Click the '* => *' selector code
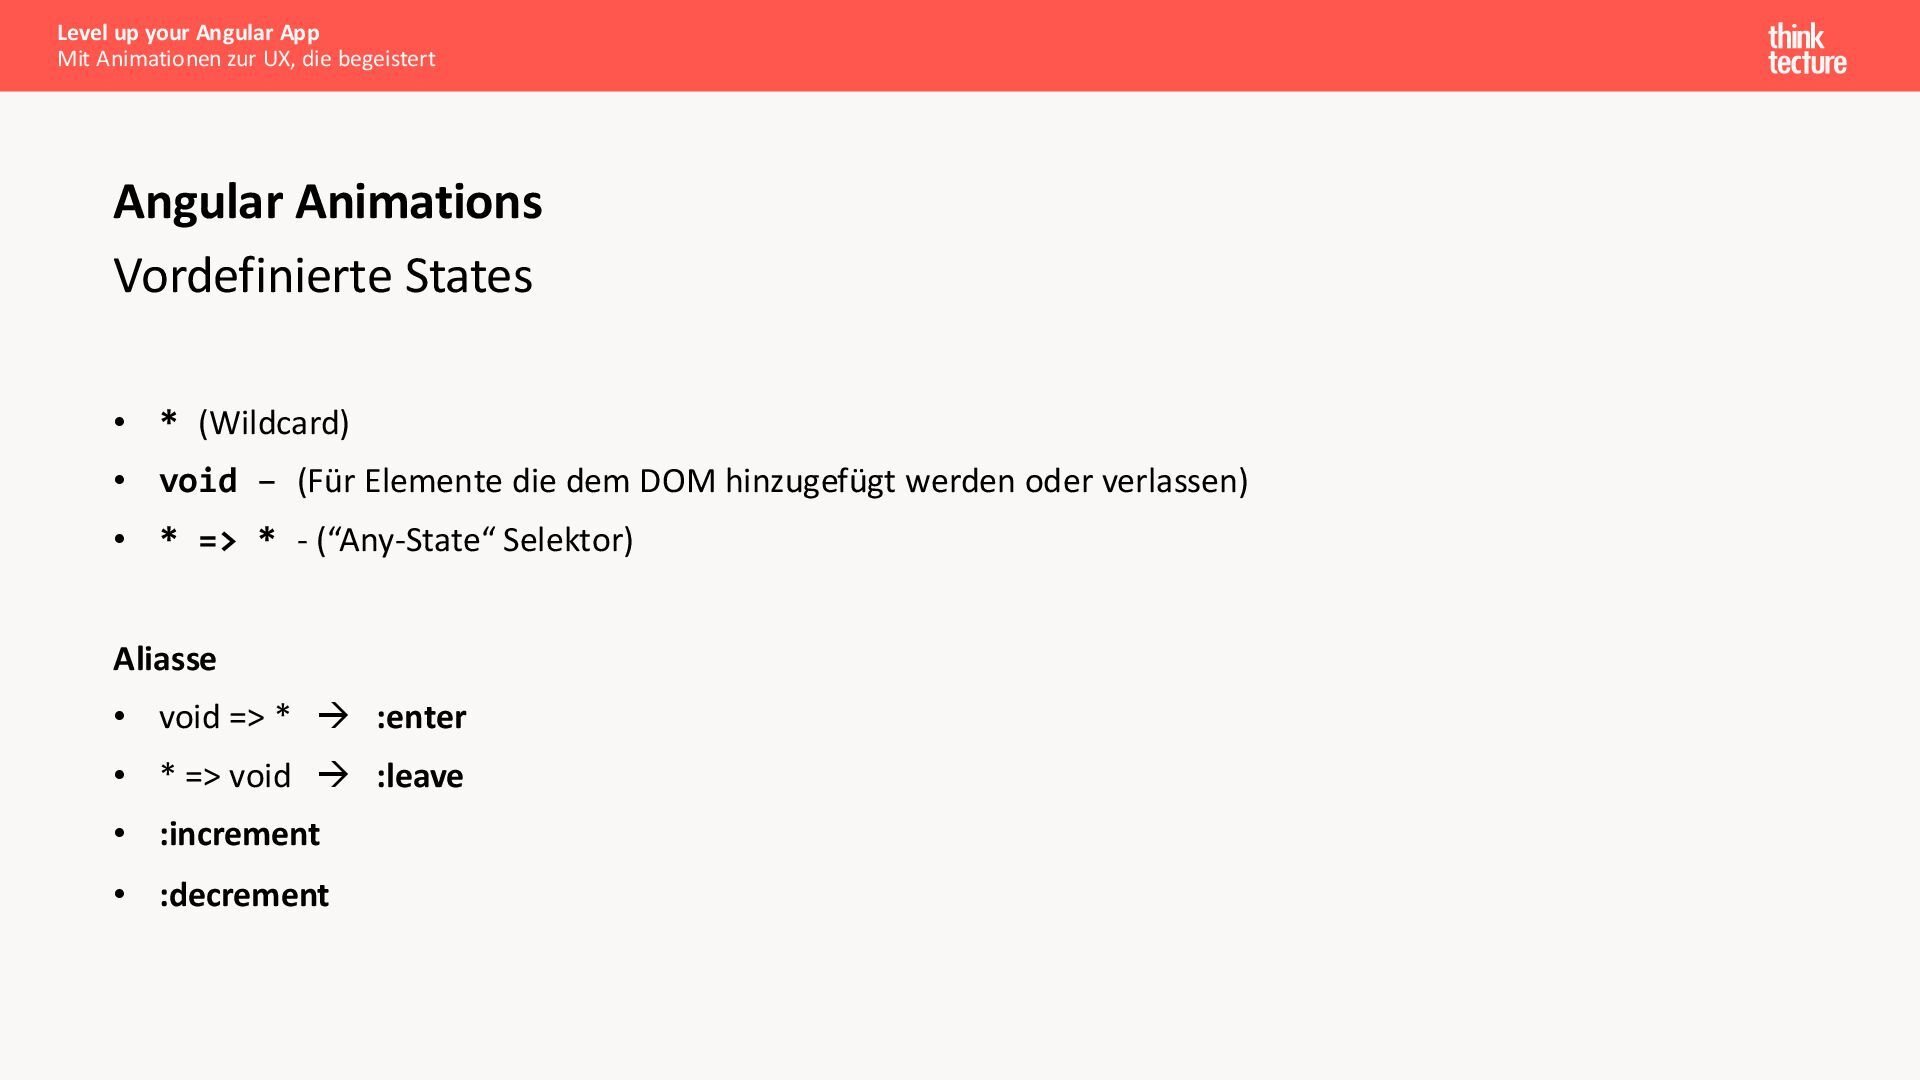Image resolution: width=1920 pixels, height=1080 pixels. tap(217, 539)
